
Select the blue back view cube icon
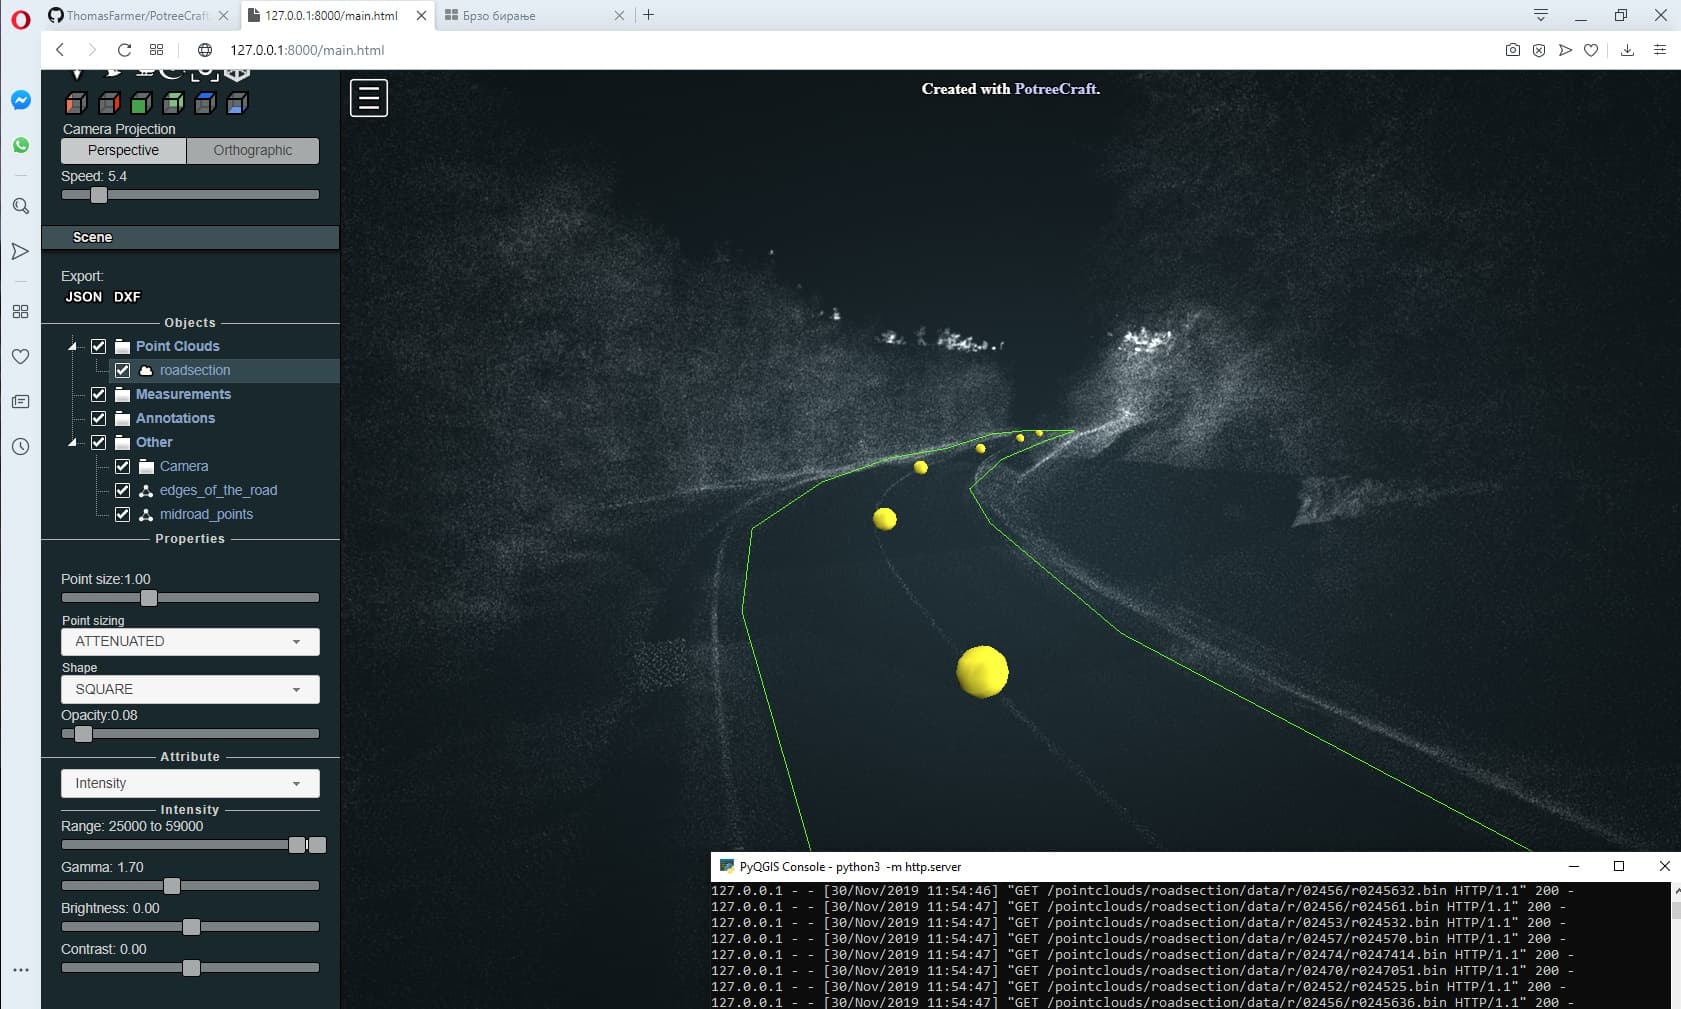(206, 103)
